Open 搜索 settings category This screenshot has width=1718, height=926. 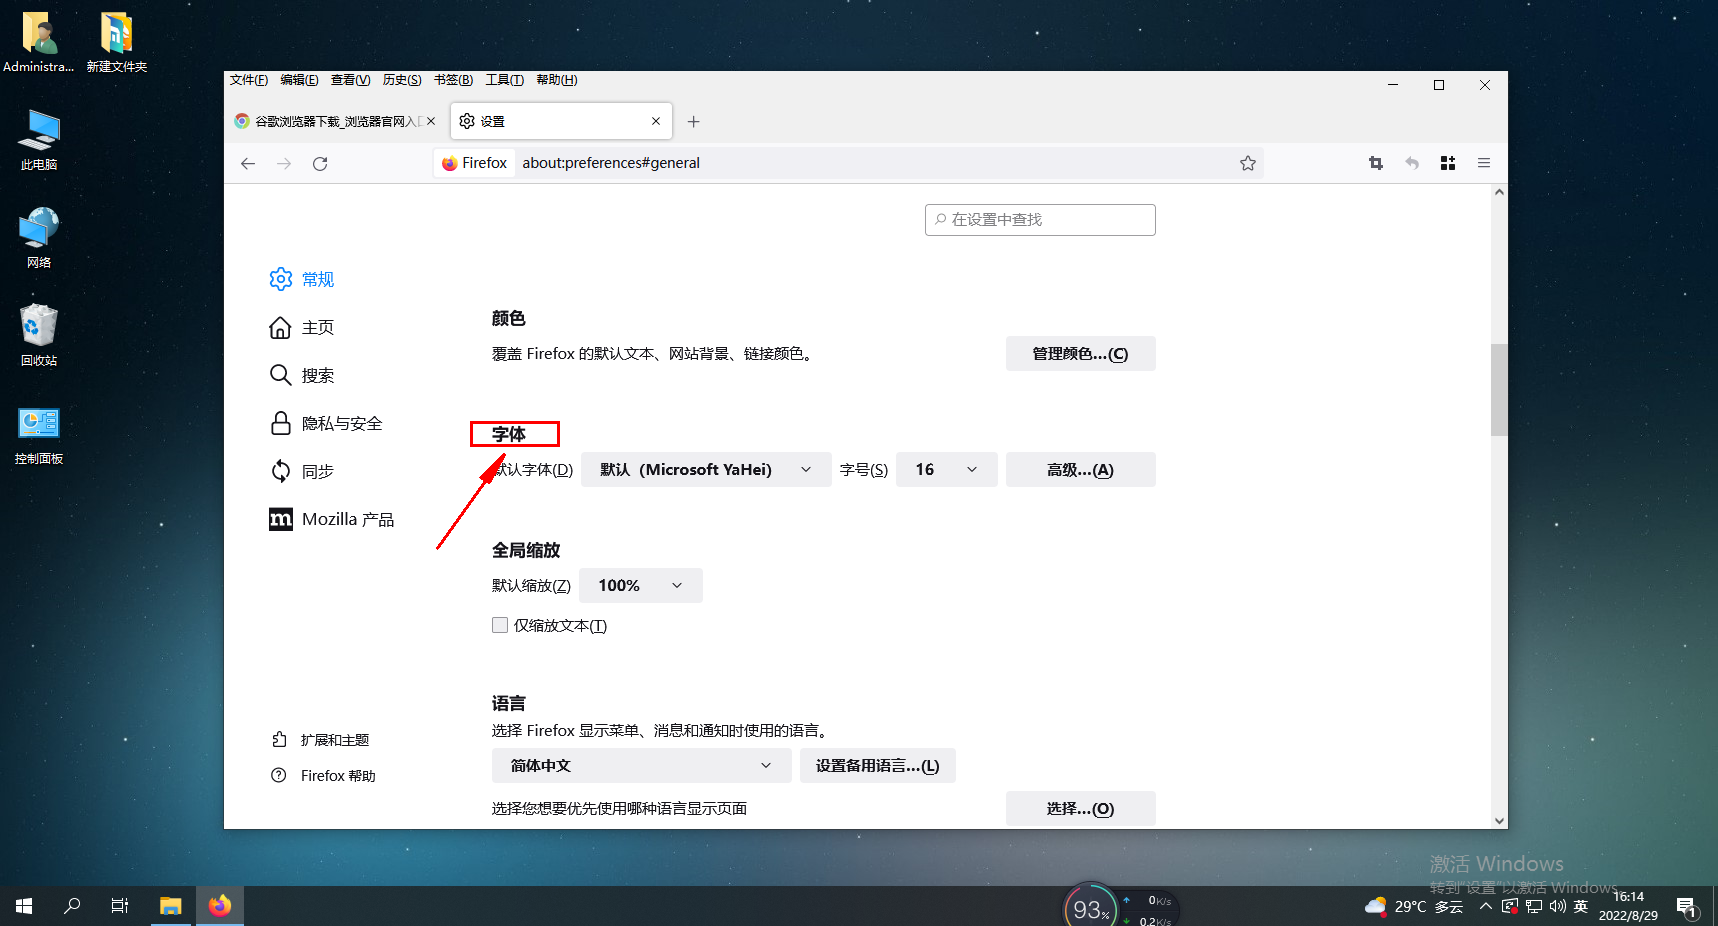click(x=302, y=375)
